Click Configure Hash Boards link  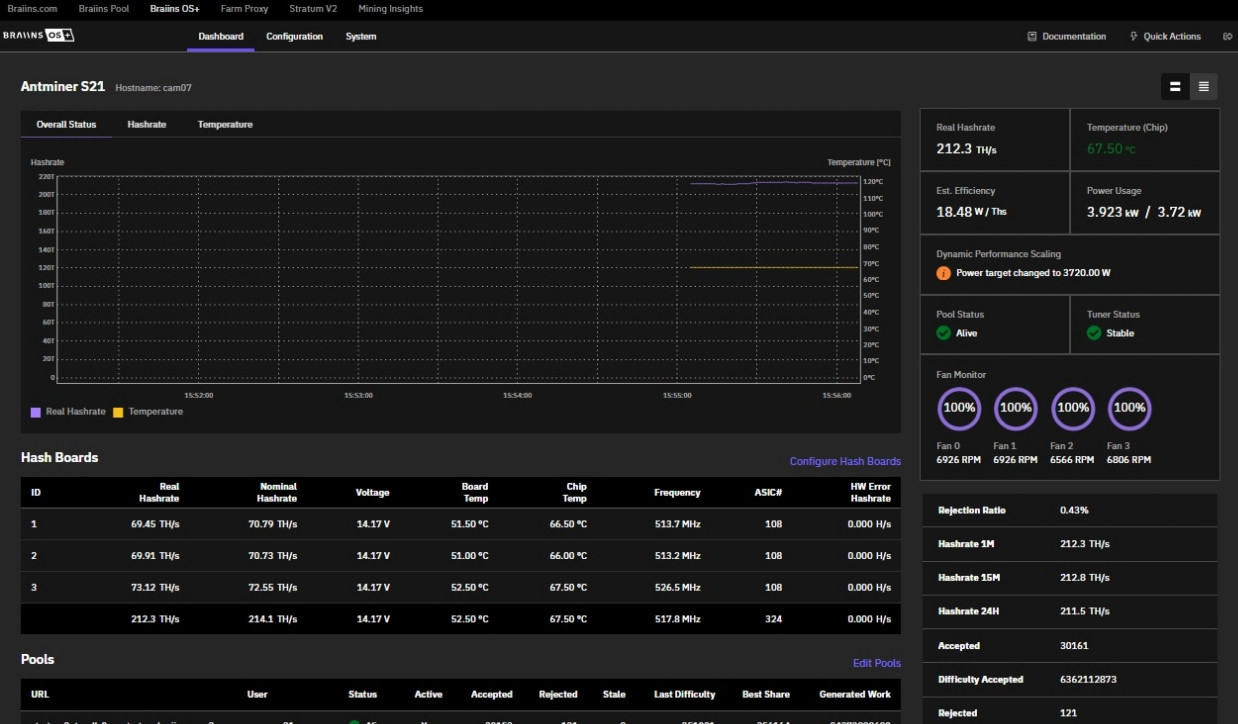click(x=845, y=461)
